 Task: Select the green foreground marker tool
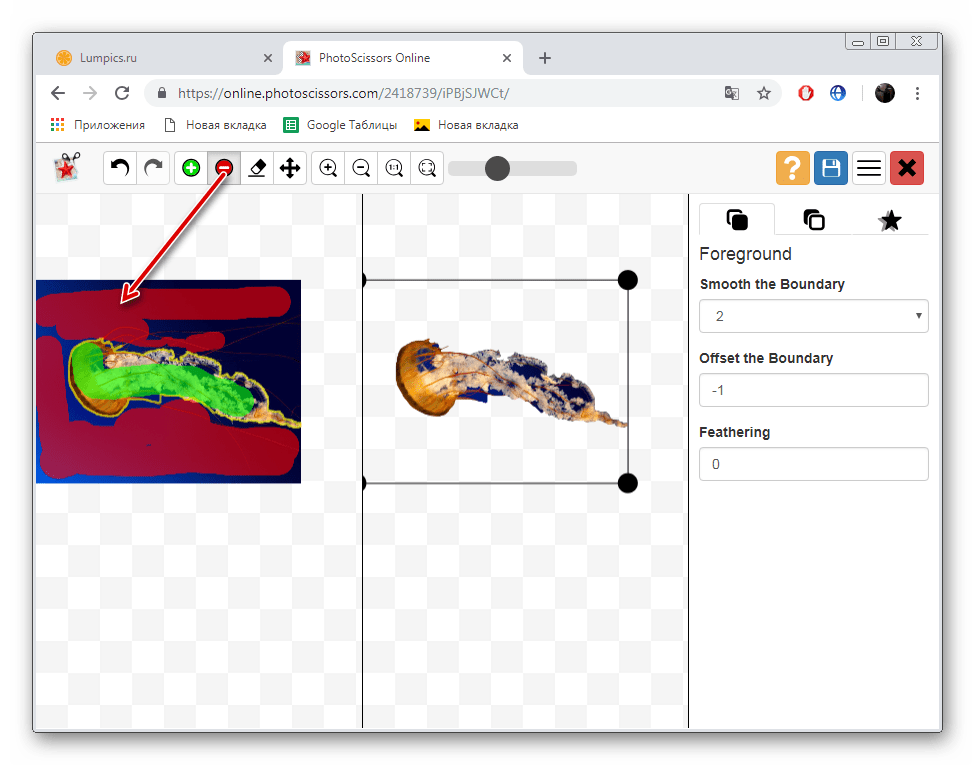[191, 168]
